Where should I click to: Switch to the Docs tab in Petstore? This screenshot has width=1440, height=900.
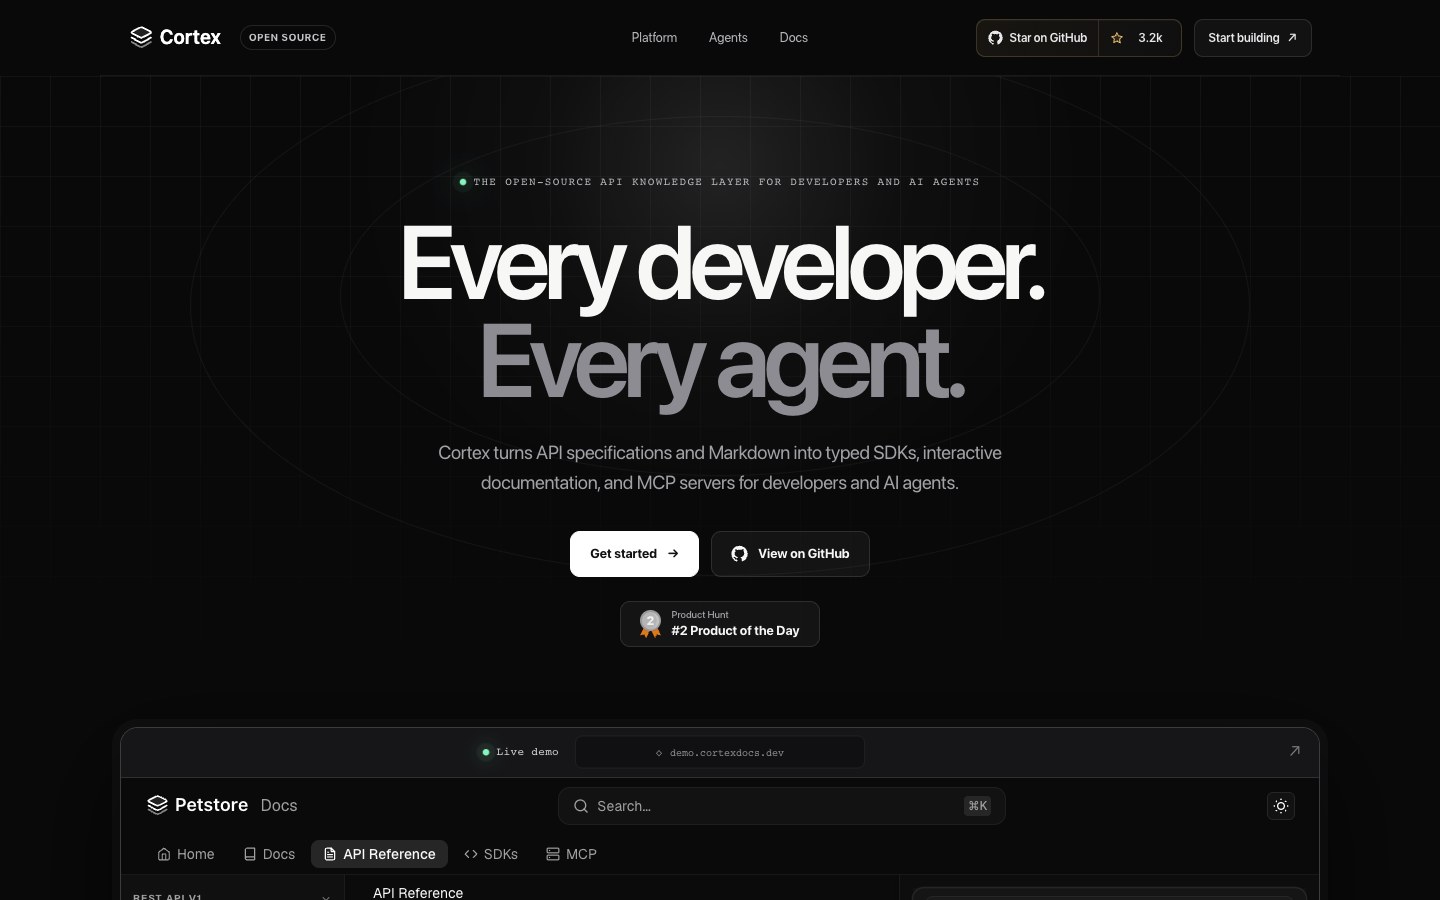click(269, 854)
